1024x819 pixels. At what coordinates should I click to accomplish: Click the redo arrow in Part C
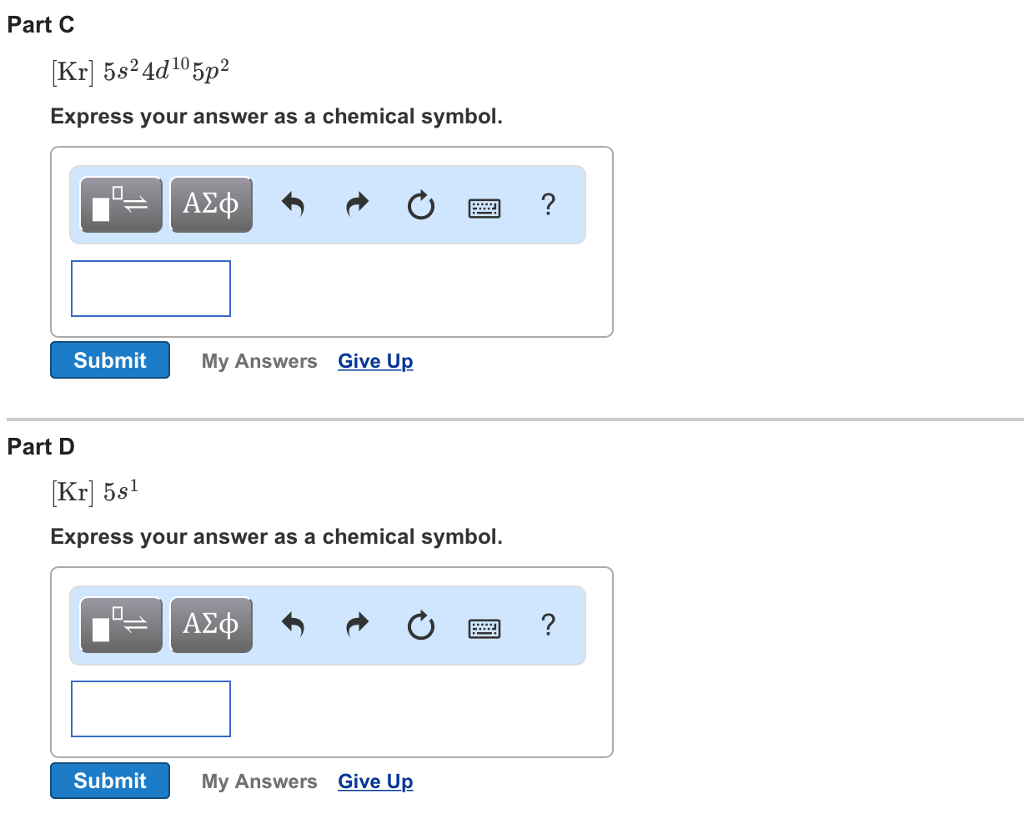pos(356,206)
